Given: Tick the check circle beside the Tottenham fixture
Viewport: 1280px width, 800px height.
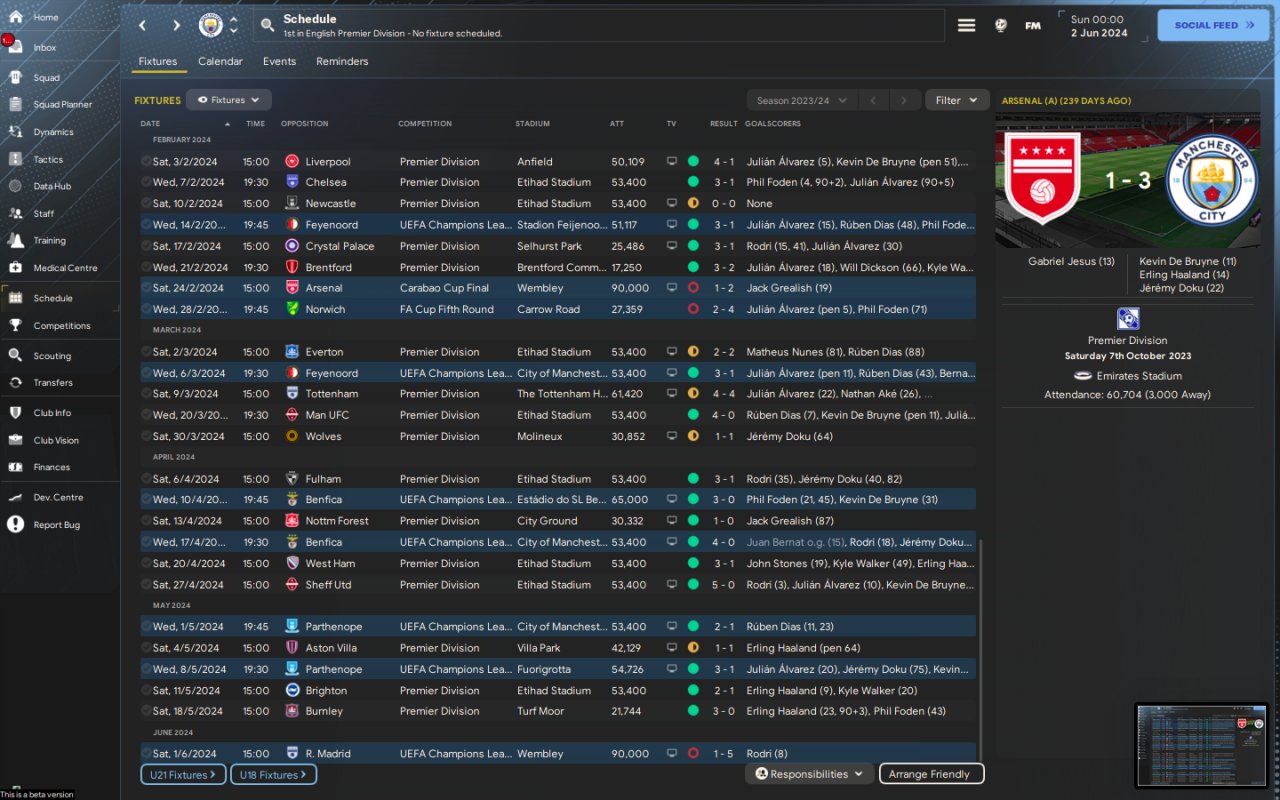Looking at the screenshot, I should click(146, 394).
